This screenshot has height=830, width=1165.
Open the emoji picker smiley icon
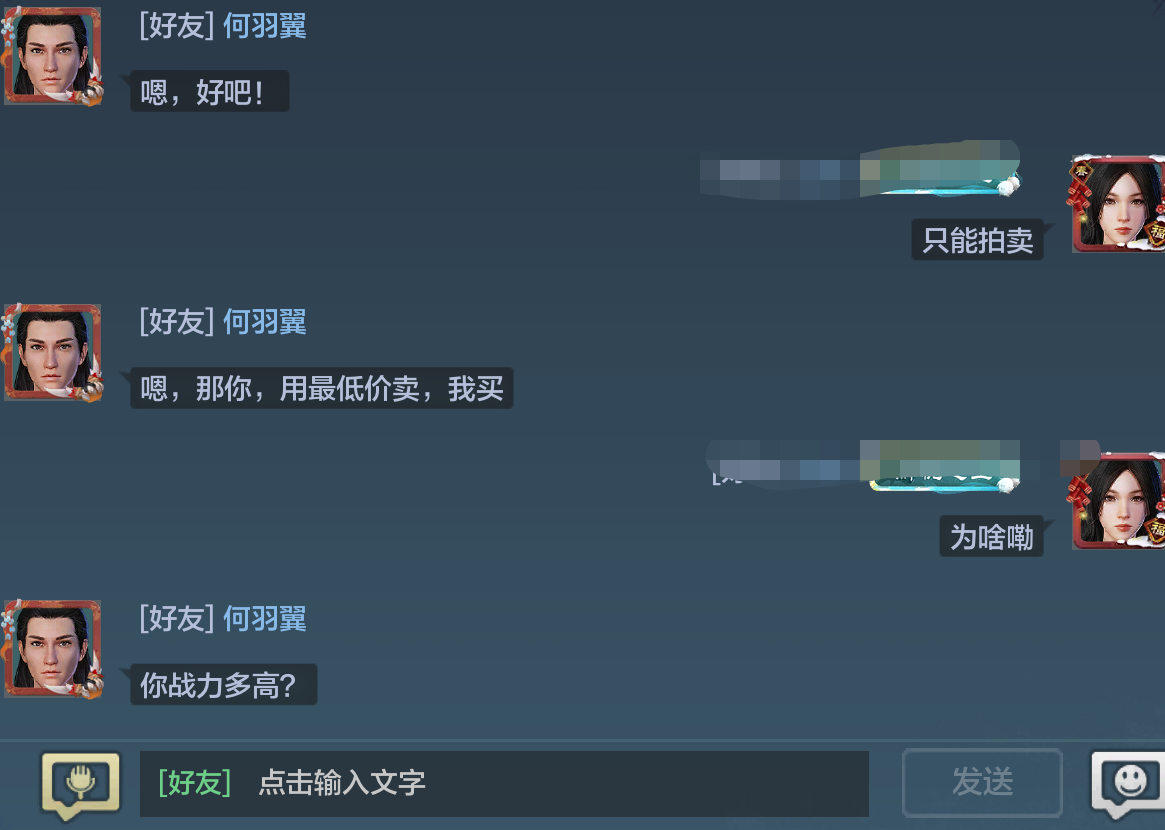[x=1128, y=784]
